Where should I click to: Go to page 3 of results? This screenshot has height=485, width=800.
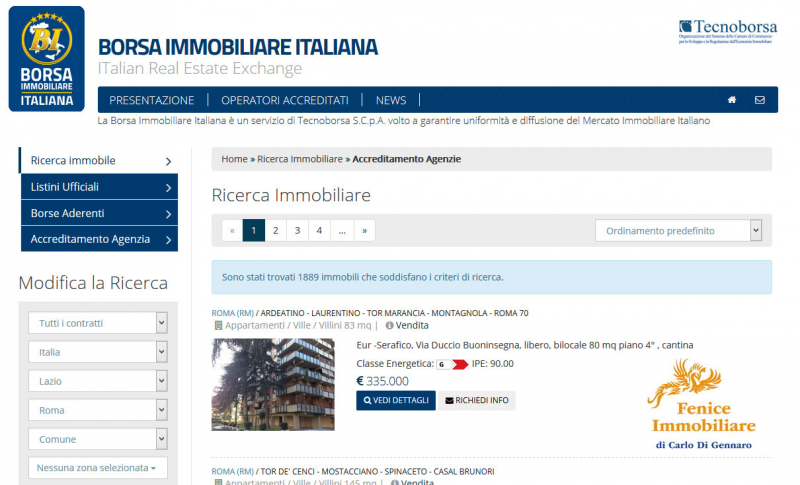(297, 231)
